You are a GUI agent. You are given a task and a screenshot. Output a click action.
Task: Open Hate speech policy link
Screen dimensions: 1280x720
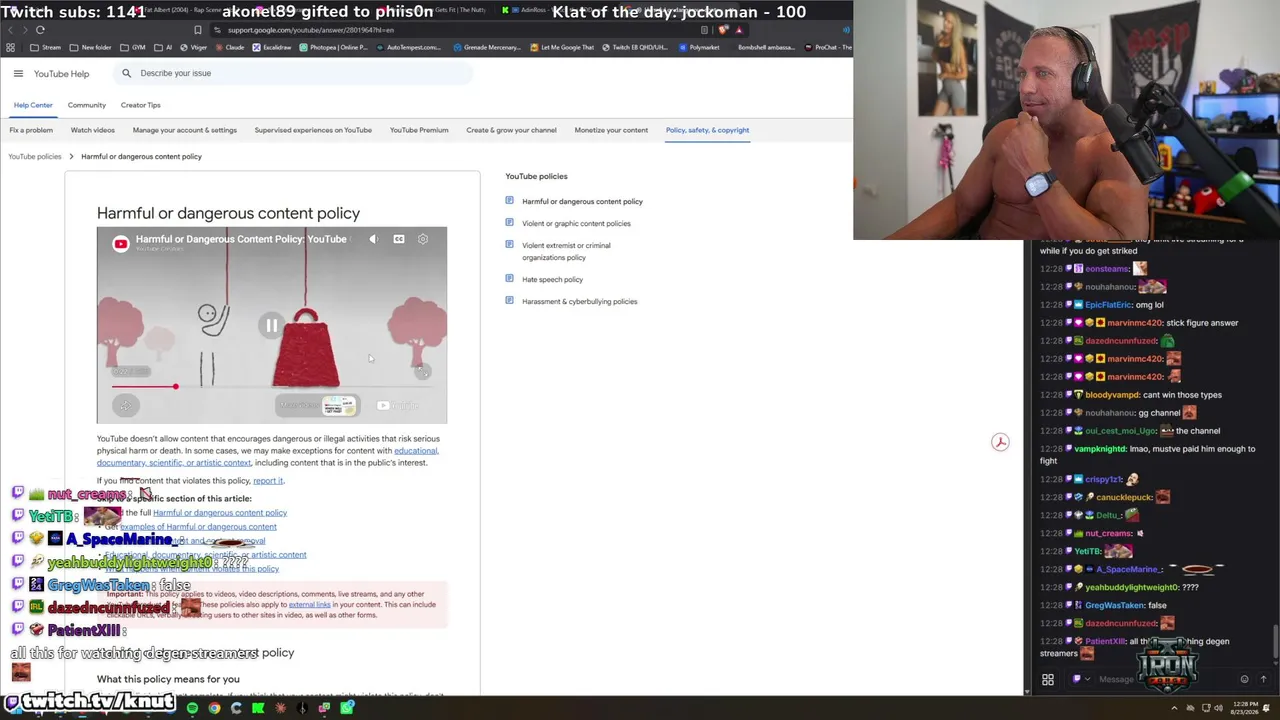click(x=552, y=279)
